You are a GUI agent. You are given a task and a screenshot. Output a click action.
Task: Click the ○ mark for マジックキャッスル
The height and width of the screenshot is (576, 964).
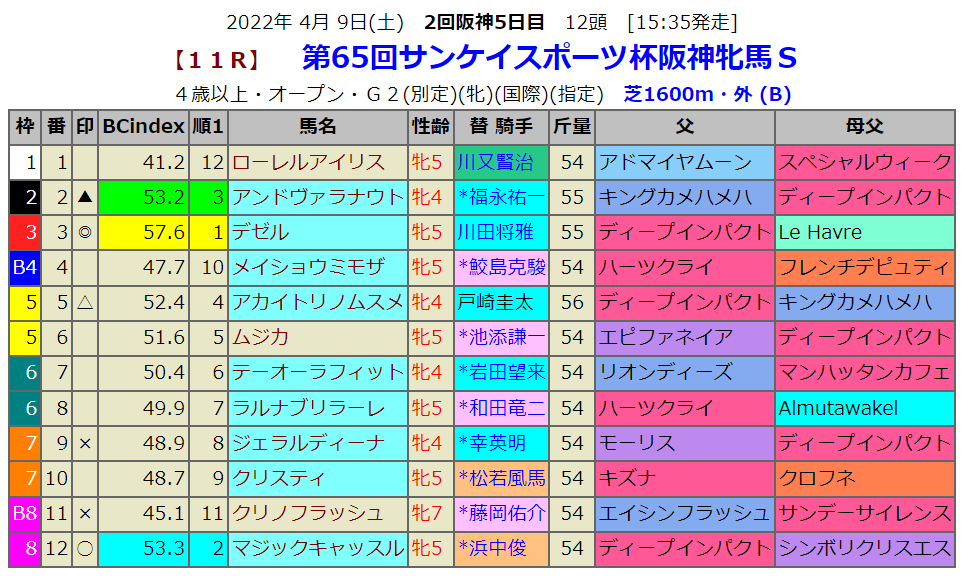[x=85, y=547]
